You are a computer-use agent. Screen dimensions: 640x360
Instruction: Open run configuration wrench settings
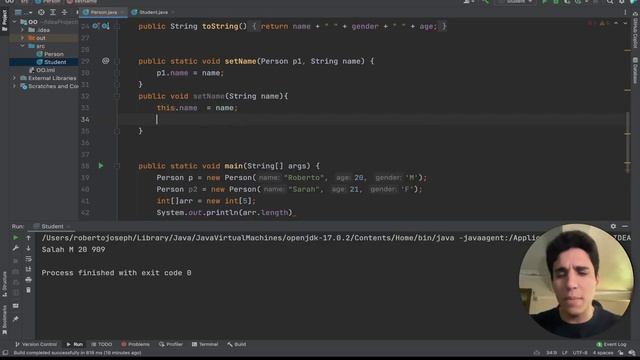pos(16,248)
